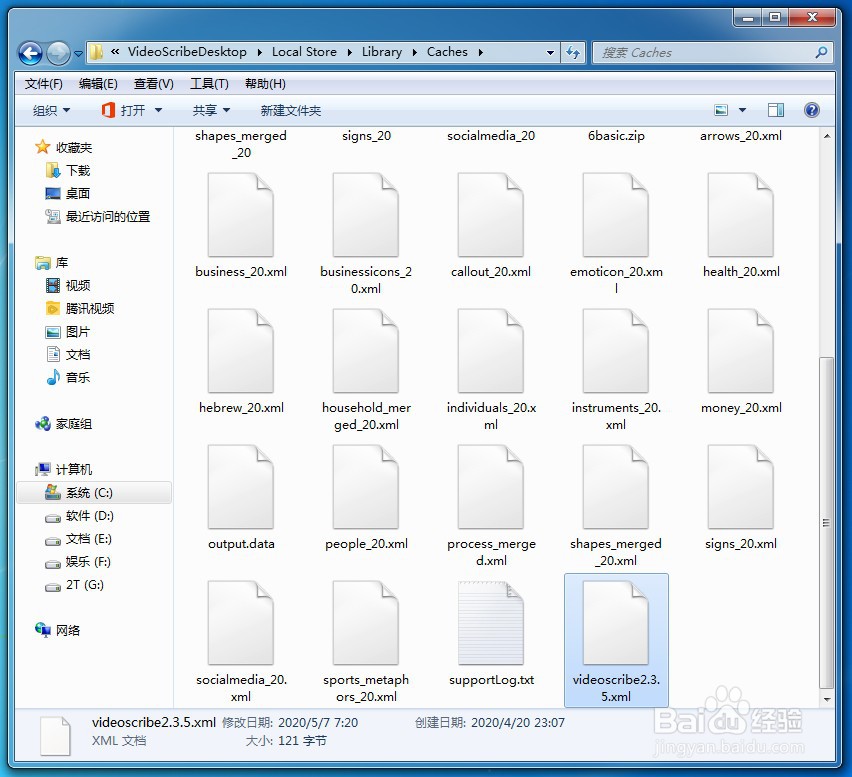Open the view options dropdown arrow
The width and height of the screenshot is (852, 777).
[x=742, y=110]
